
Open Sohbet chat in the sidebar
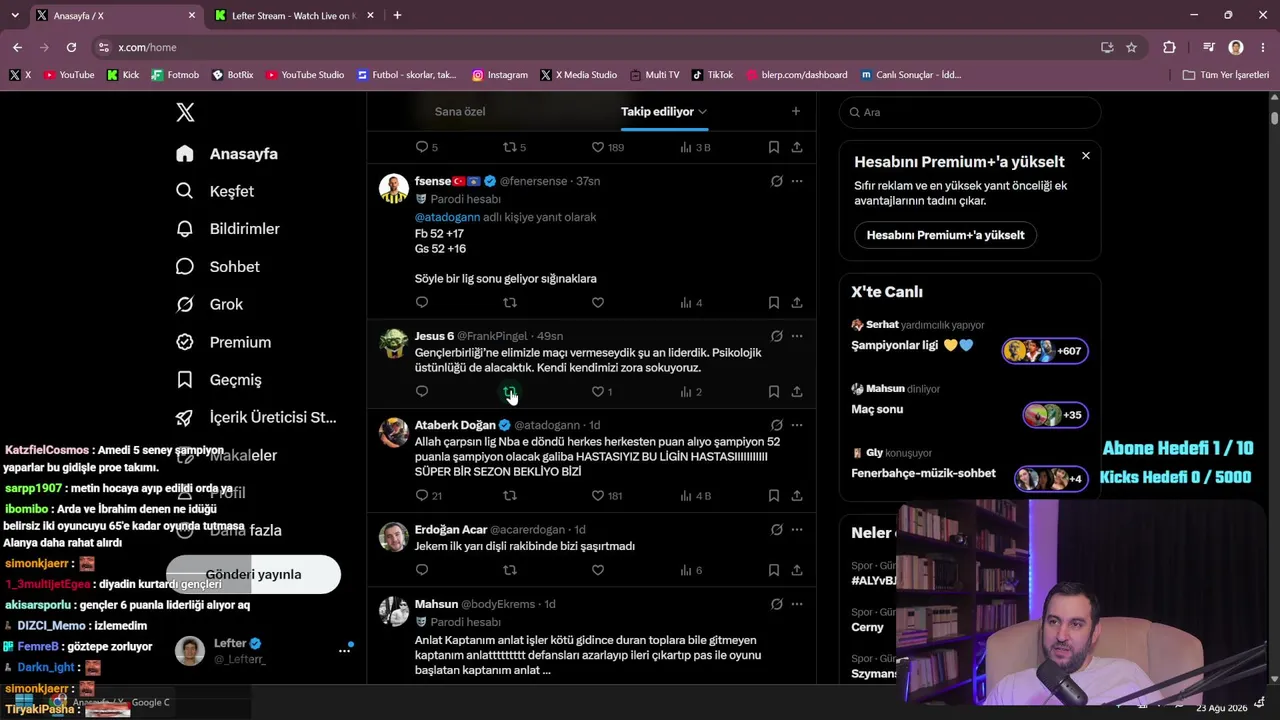pos(217,267)
